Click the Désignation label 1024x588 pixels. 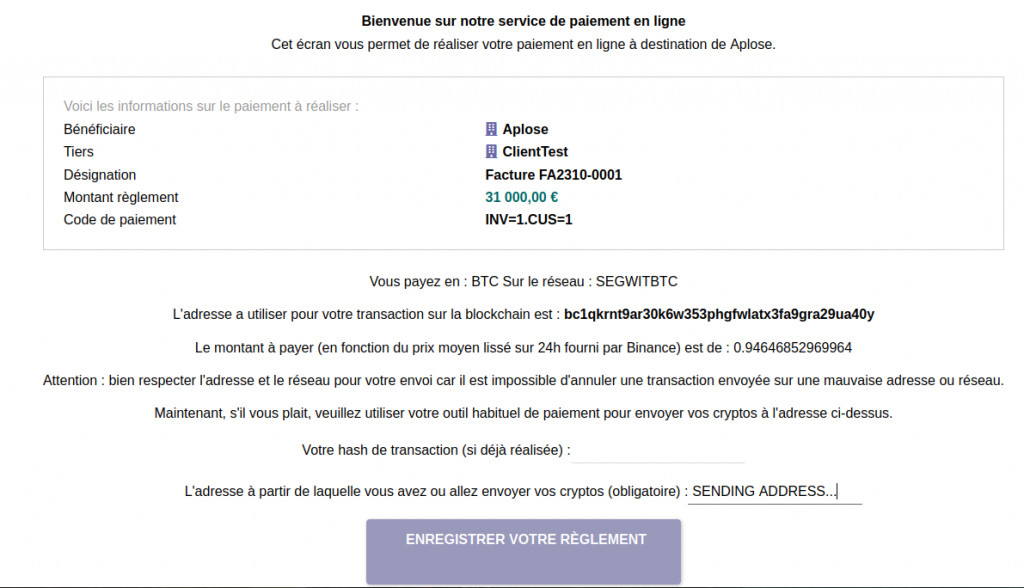click(x=100, y=175)
